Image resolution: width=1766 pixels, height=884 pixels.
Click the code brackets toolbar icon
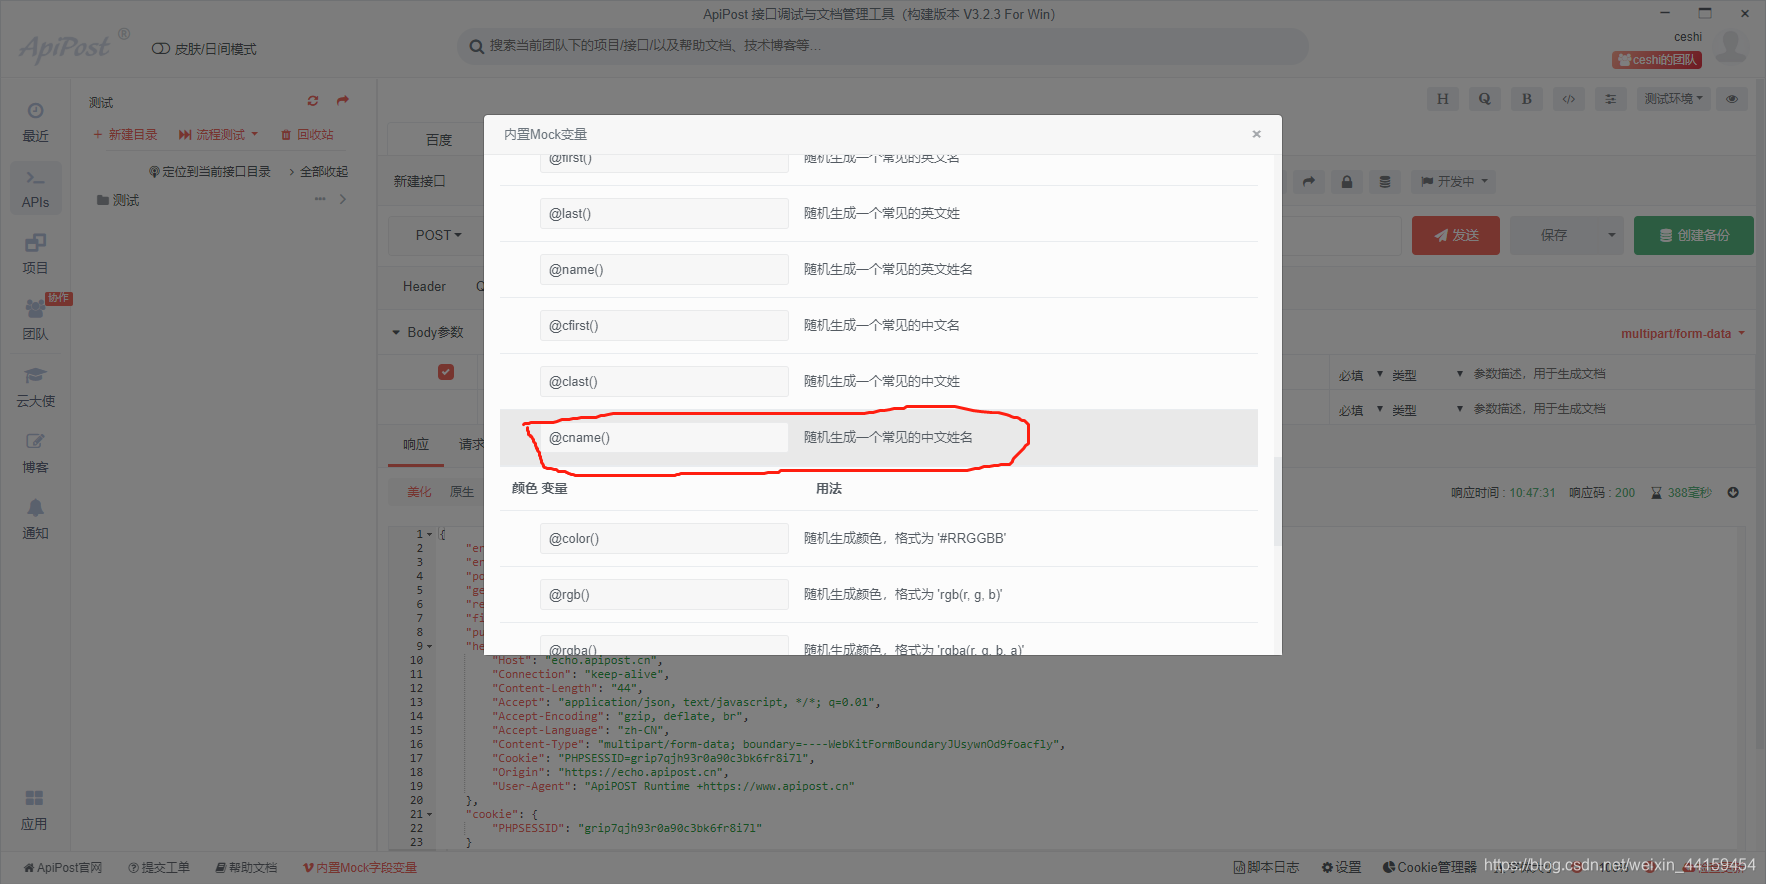point(1569,99)
